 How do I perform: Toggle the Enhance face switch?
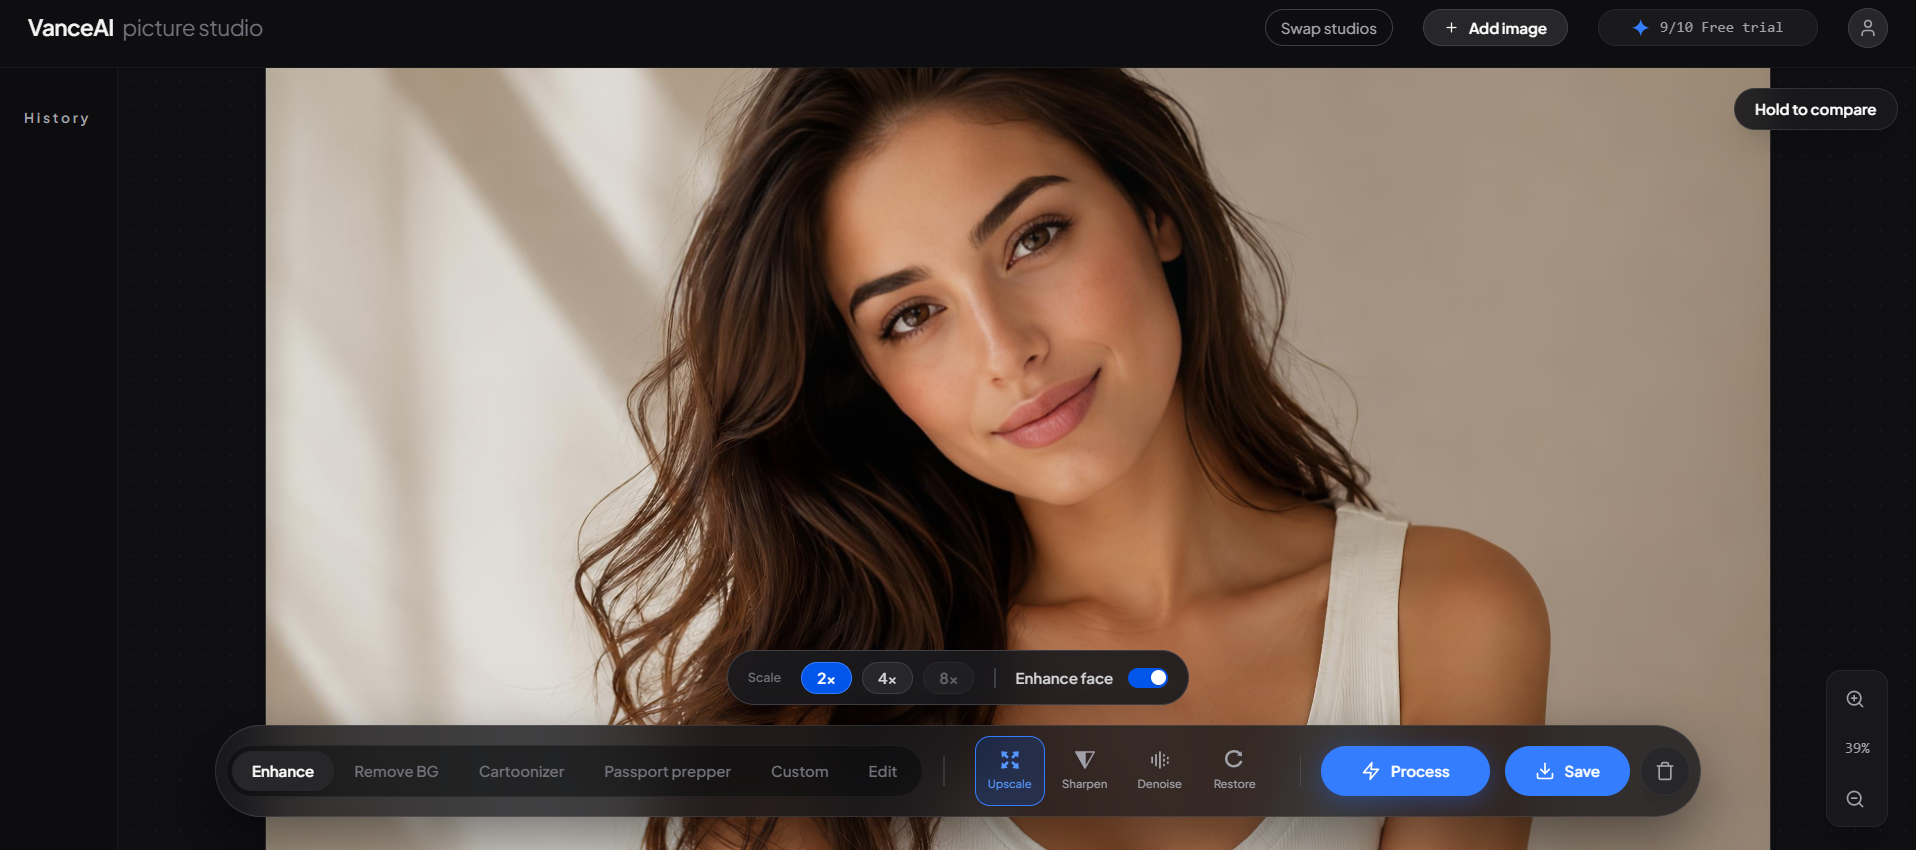(1148, 678)
